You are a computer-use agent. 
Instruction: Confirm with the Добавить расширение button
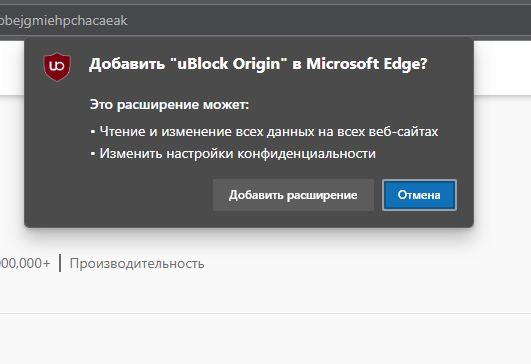pyautogui.click(x=293, y=195)
